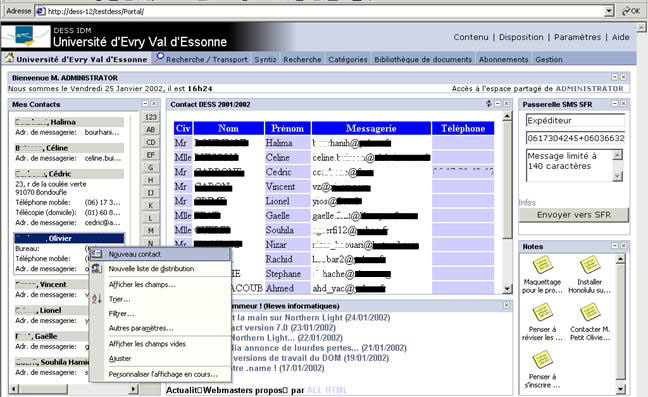Image resolution: width=648 pixels, height=397 pixels.
Task: Jump to contacts index CD
Action: click(151, 142)
